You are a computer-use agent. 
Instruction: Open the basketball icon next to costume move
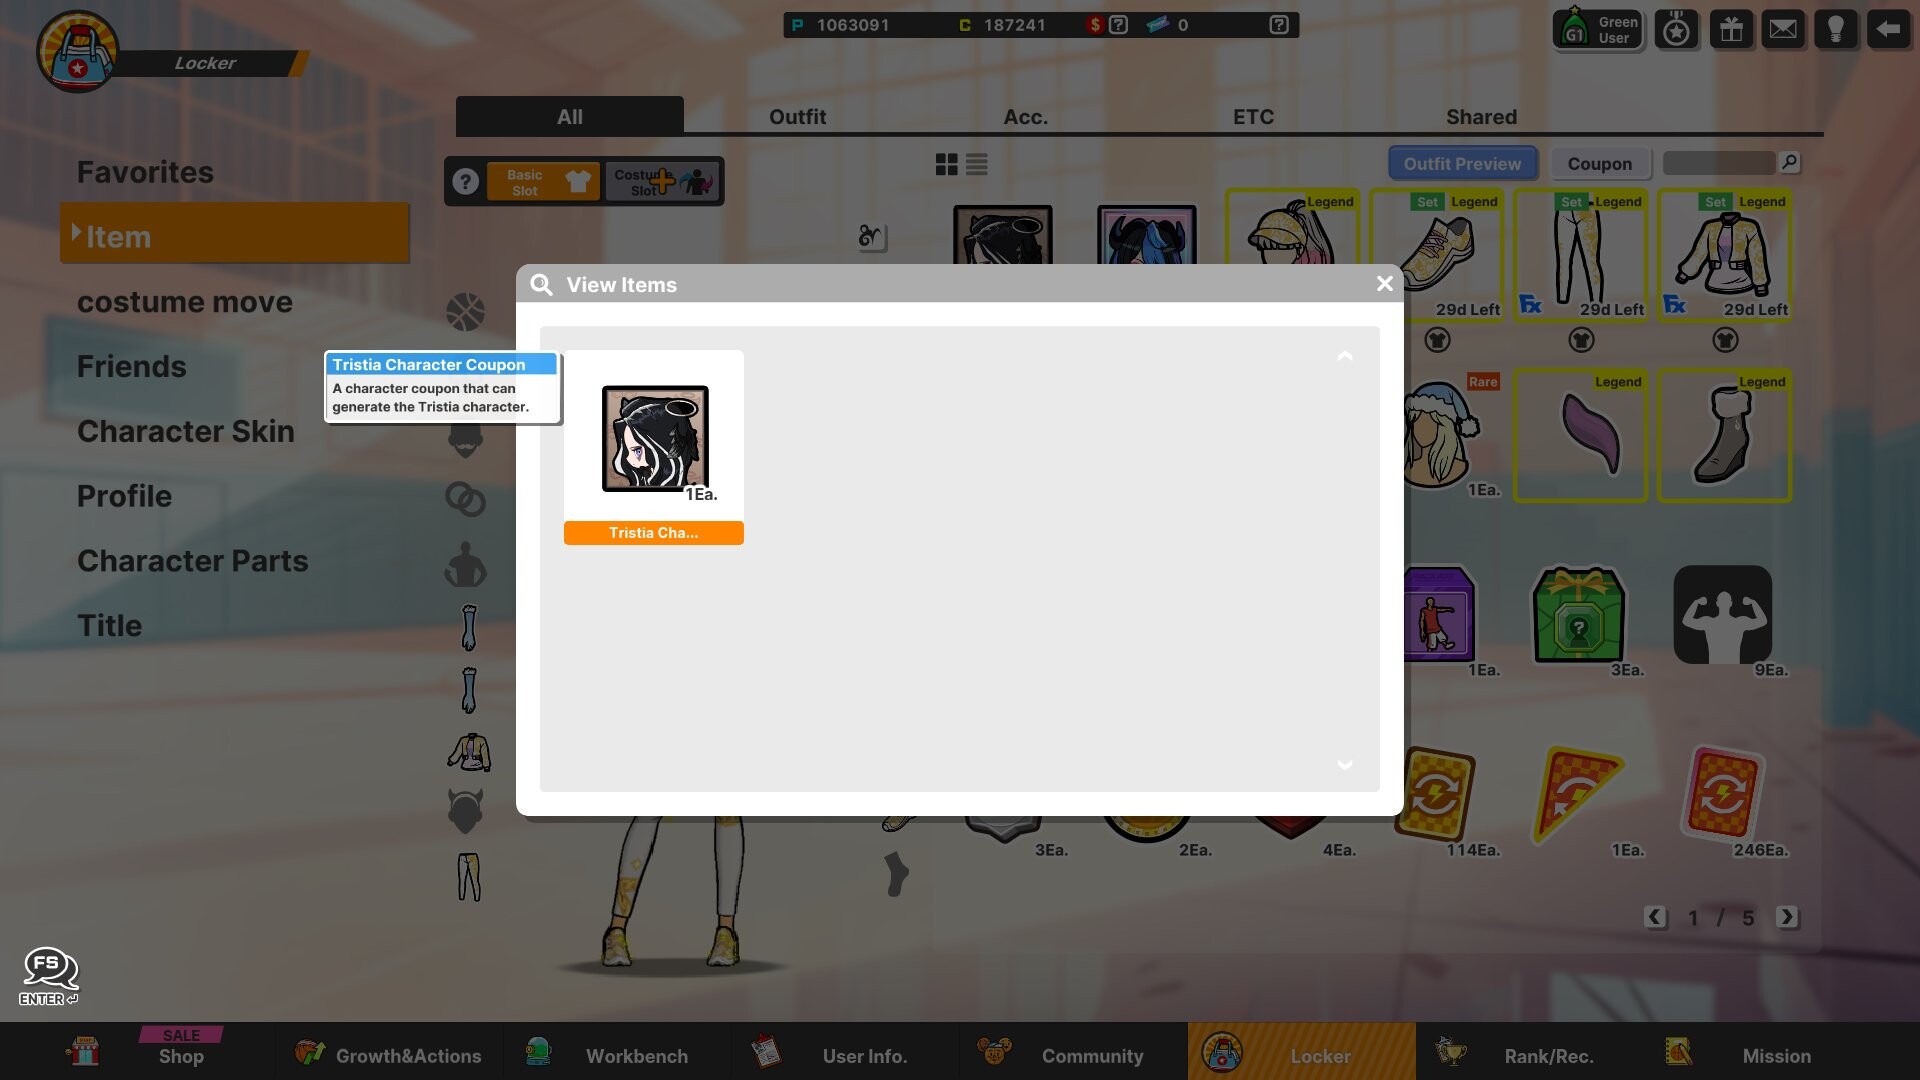click(x=466, y=311)
